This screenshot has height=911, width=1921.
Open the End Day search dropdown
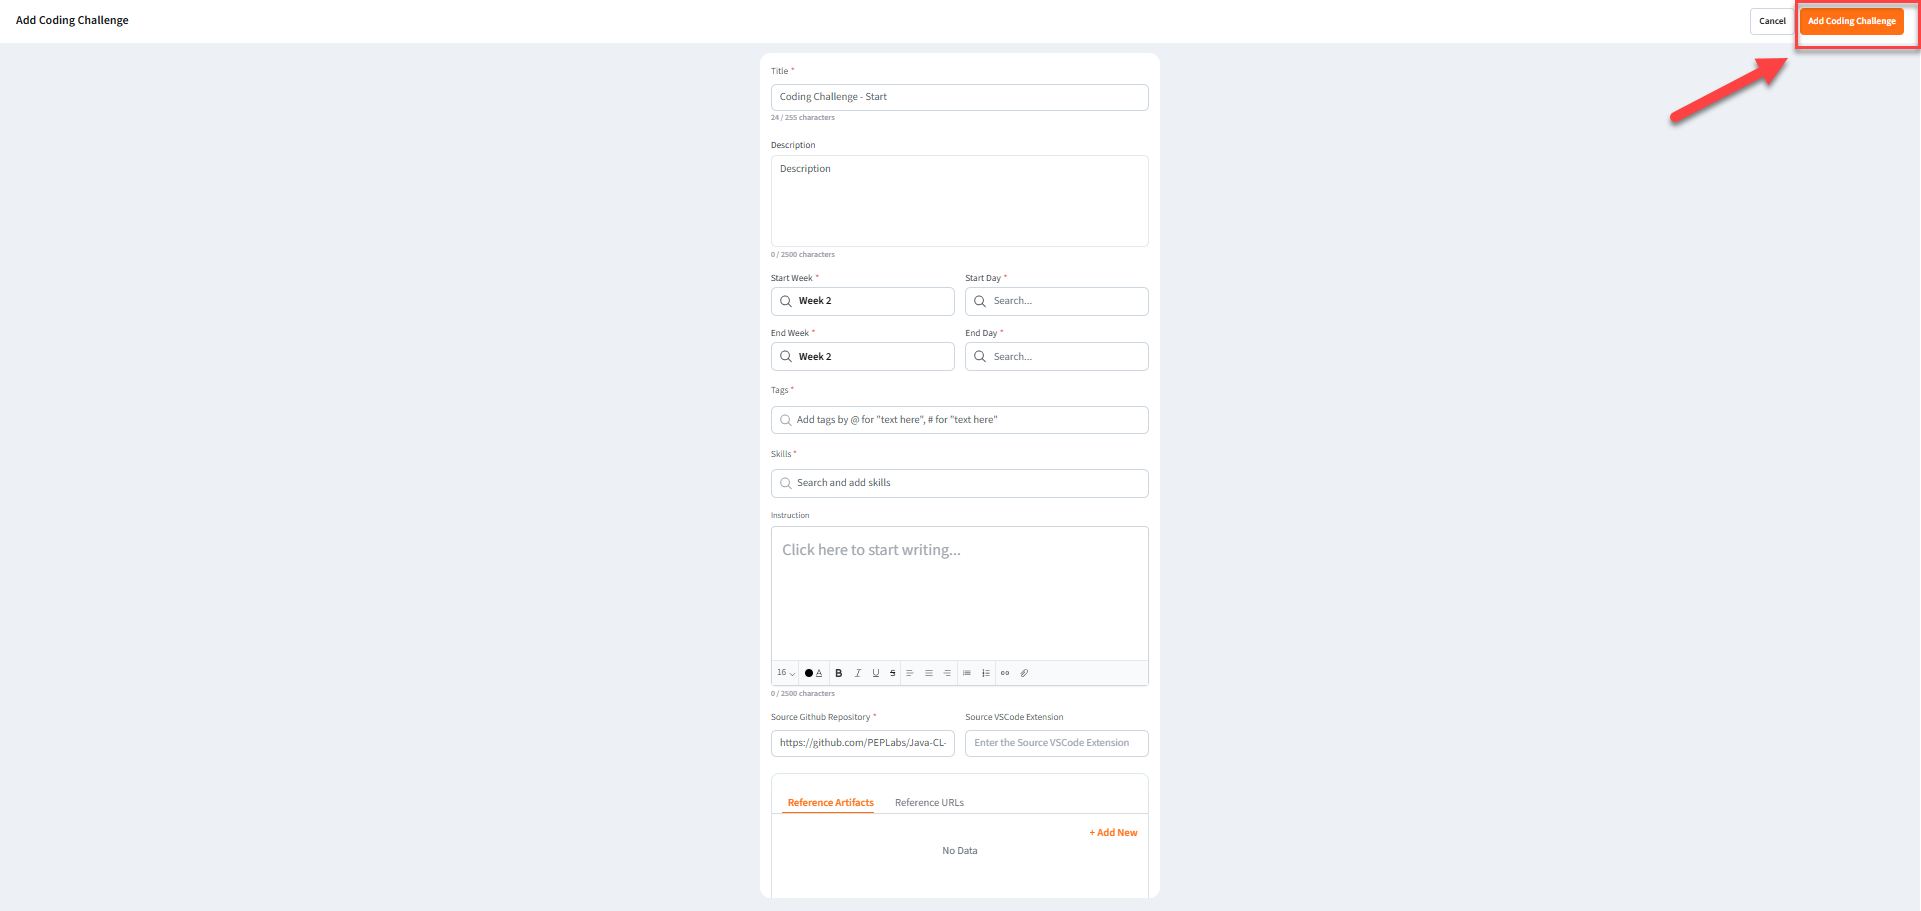pyautogui.click(x=1056, y=357)
